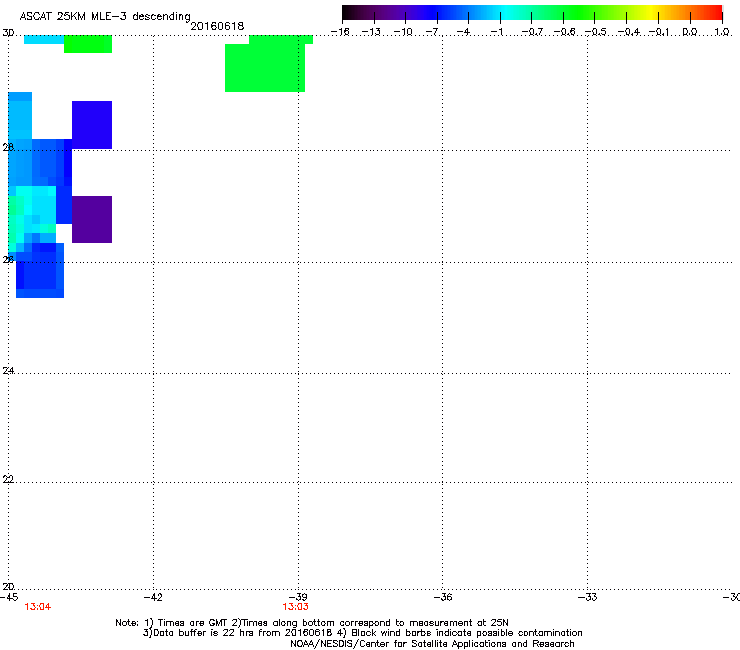
Task: Click the red 13:04 time label
Action: pyautogui.click(x=38, y=607)
